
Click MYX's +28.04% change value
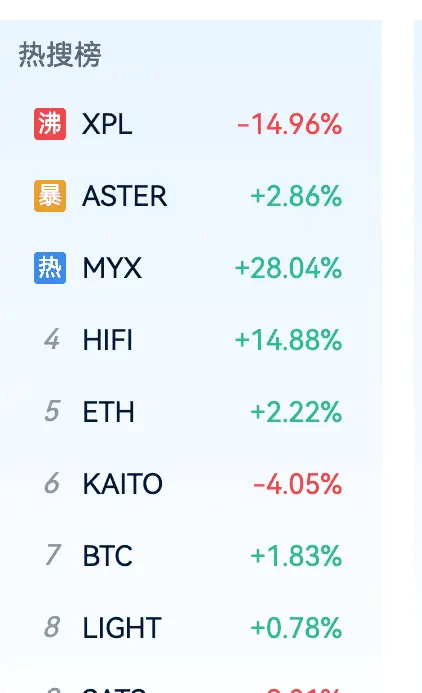[x=289, y=268]
